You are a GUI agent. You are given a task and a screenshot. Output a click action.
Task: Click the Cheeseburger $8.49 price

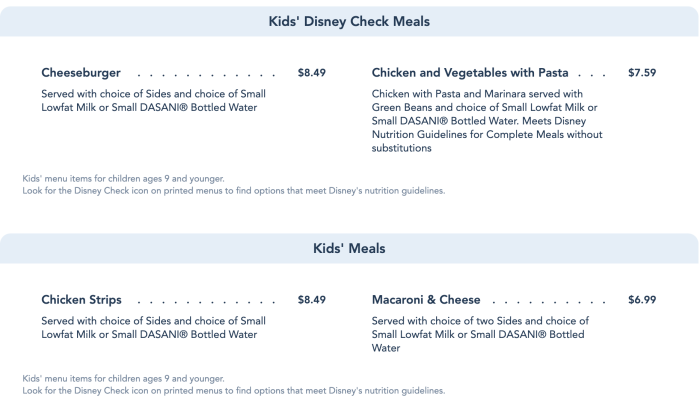point(312,73)
